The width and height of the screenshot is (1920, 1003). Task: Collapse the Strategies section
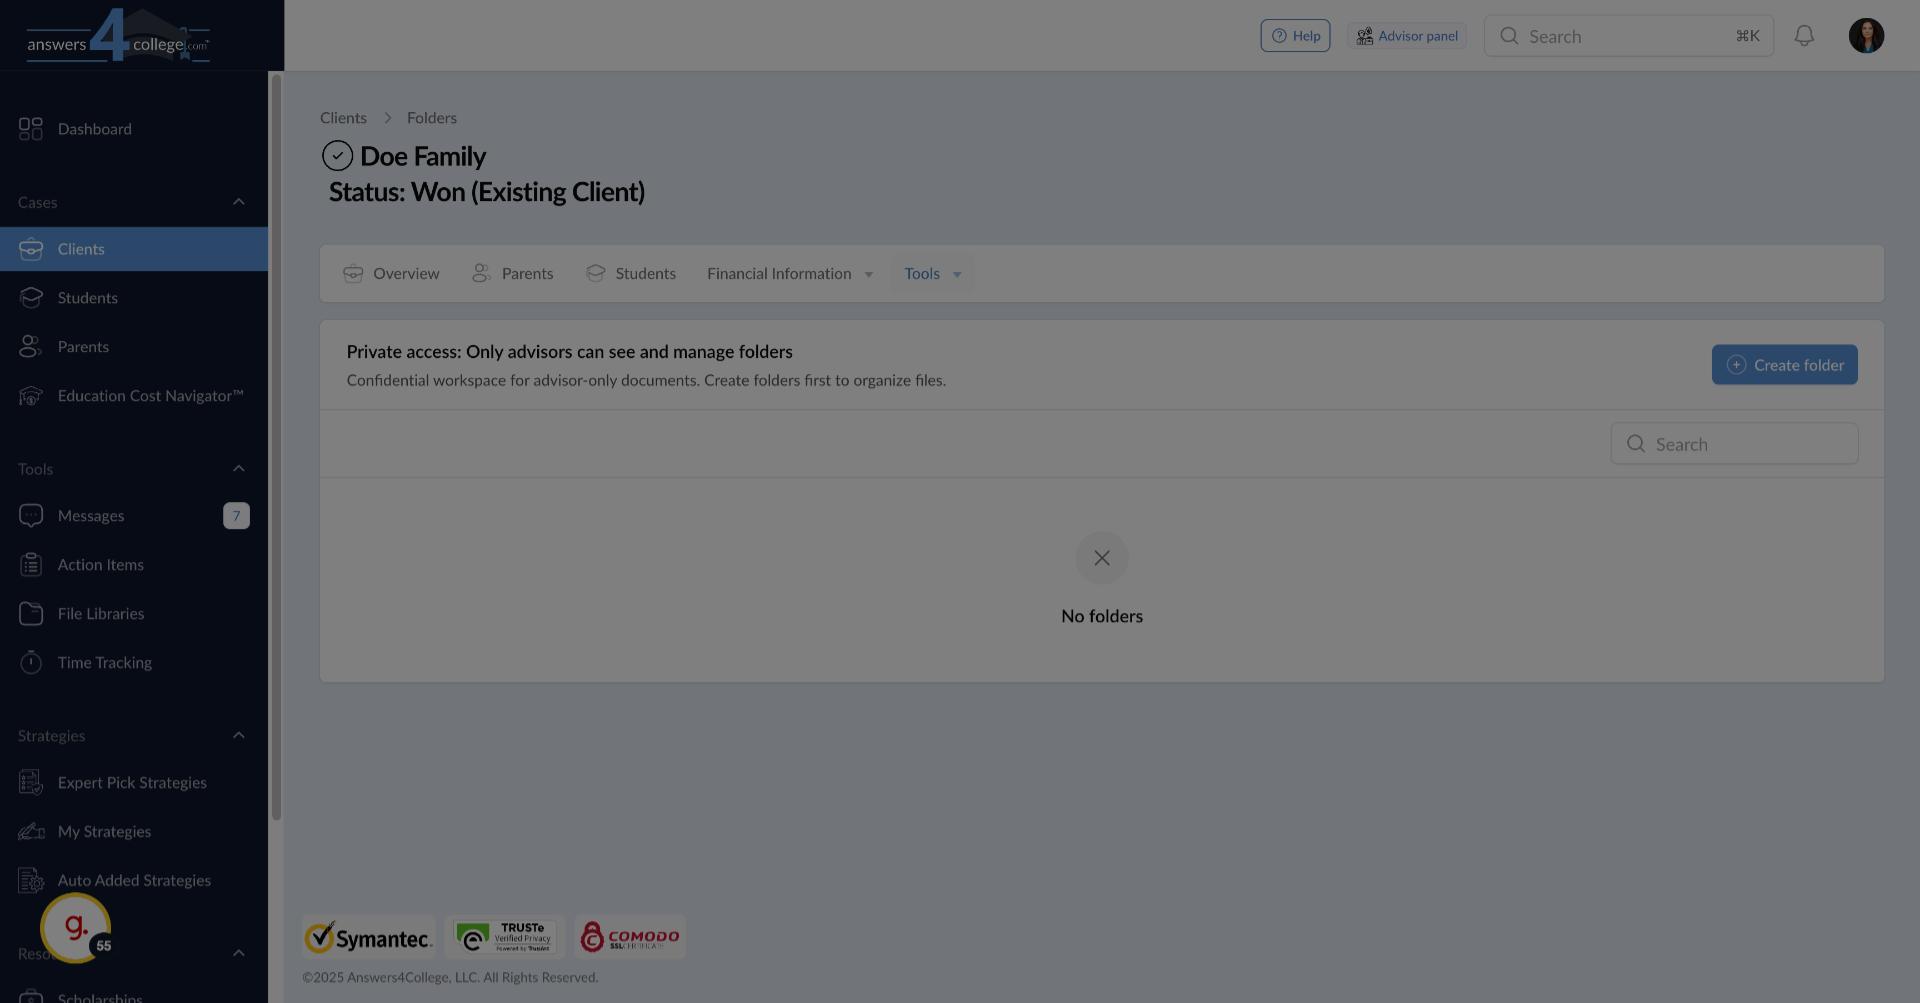tap(238, 734)
